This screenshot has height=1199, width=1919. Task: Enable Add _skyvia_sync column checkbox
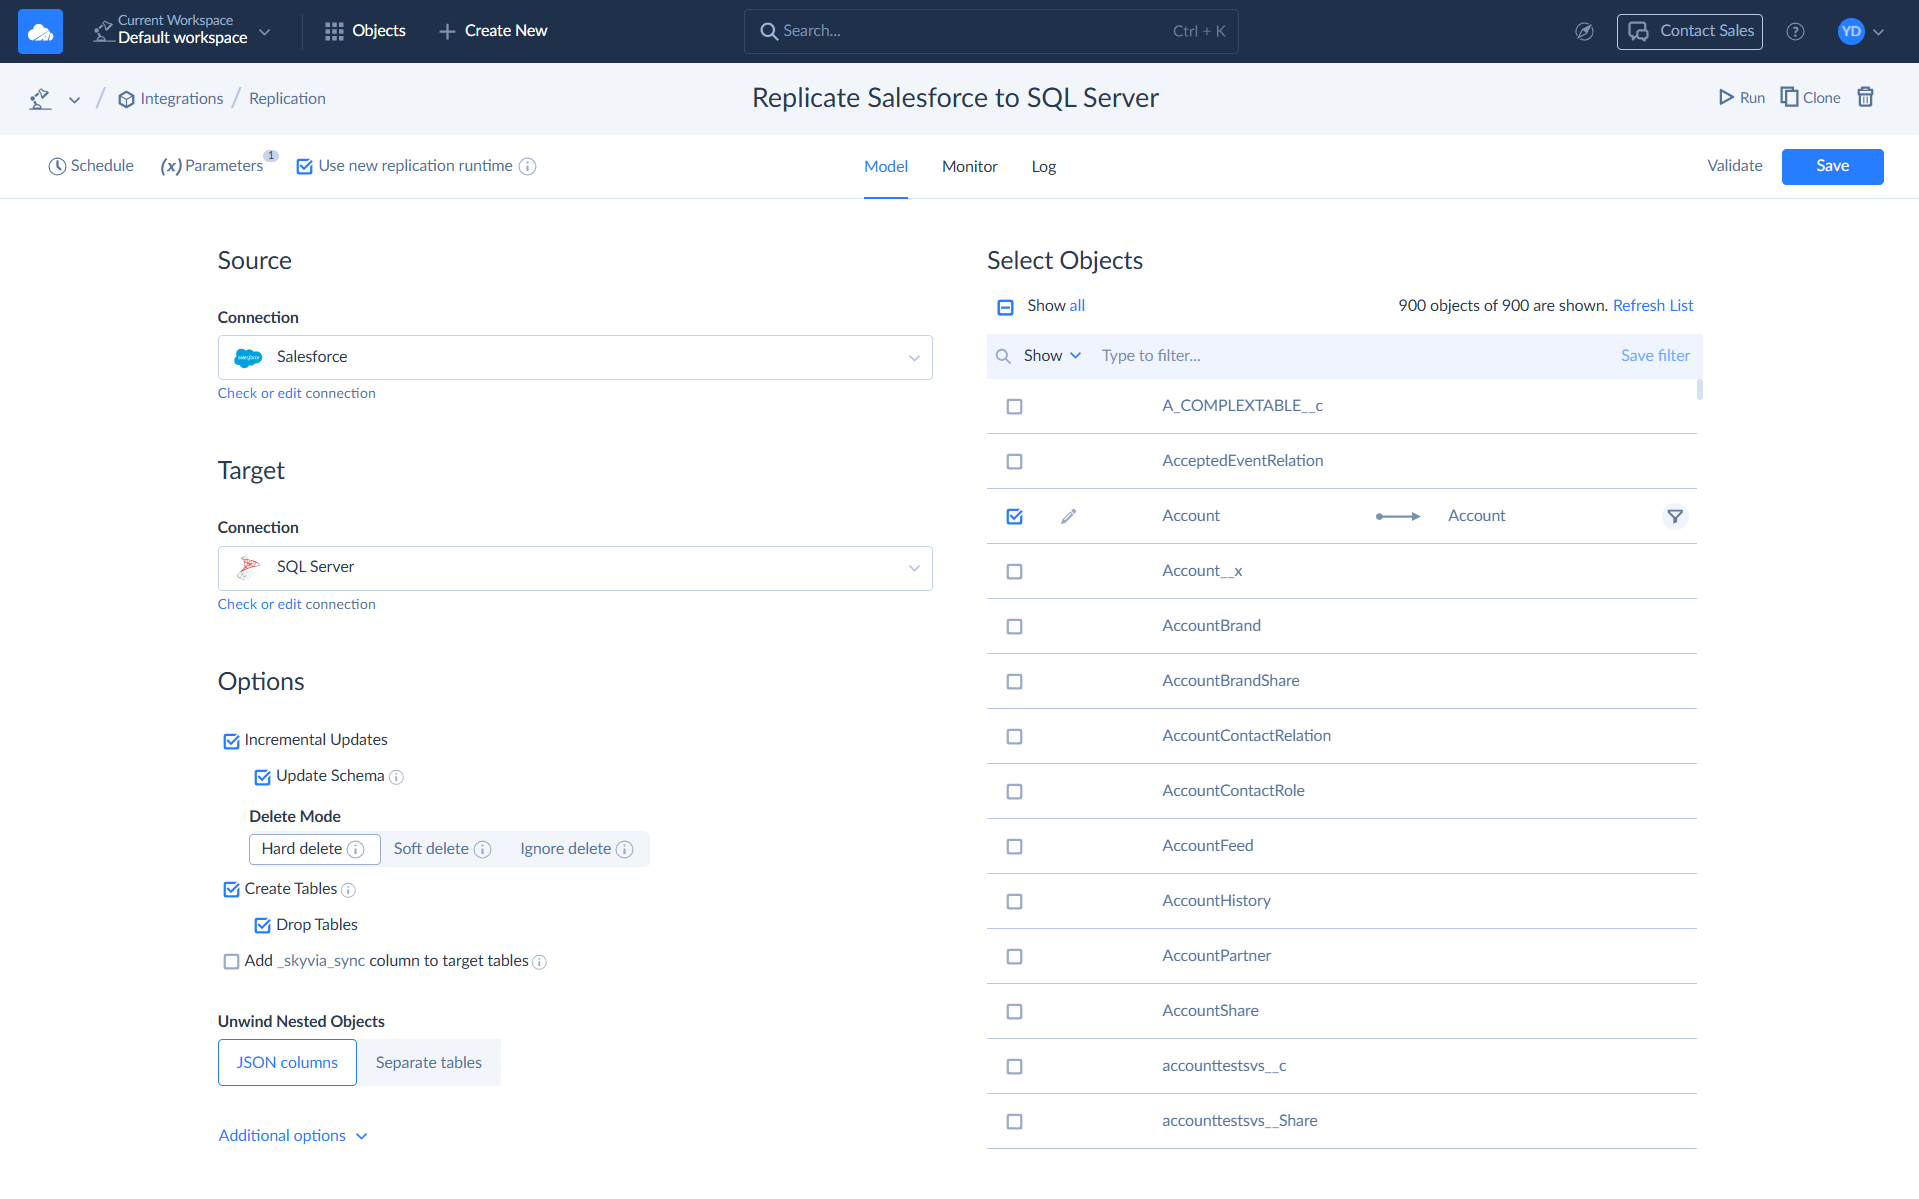click(x=231, y=961)
